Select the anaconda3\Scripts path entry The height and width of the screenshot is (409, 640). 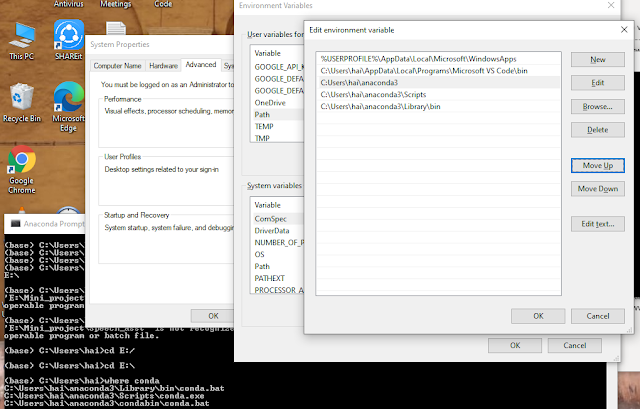438,94
